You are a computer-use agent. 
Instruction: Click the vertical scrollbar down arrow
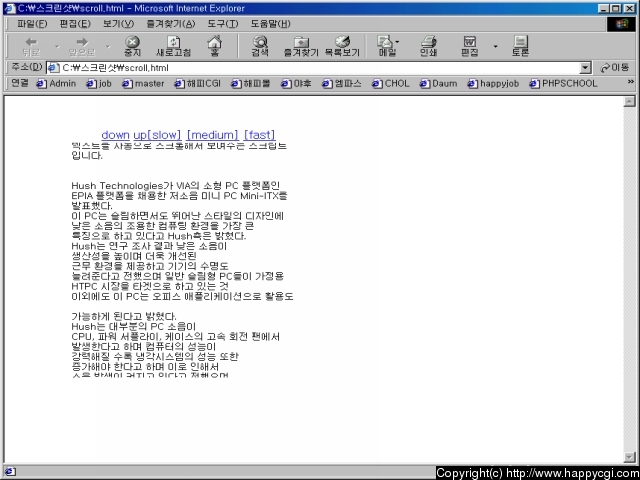click(x=629, y=456)
